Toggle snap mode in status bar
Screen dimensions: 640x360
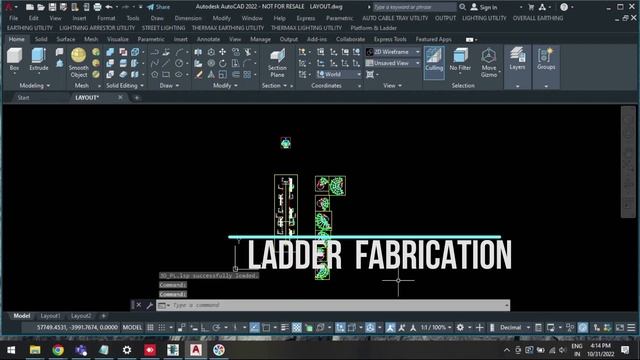click(162, 327)
